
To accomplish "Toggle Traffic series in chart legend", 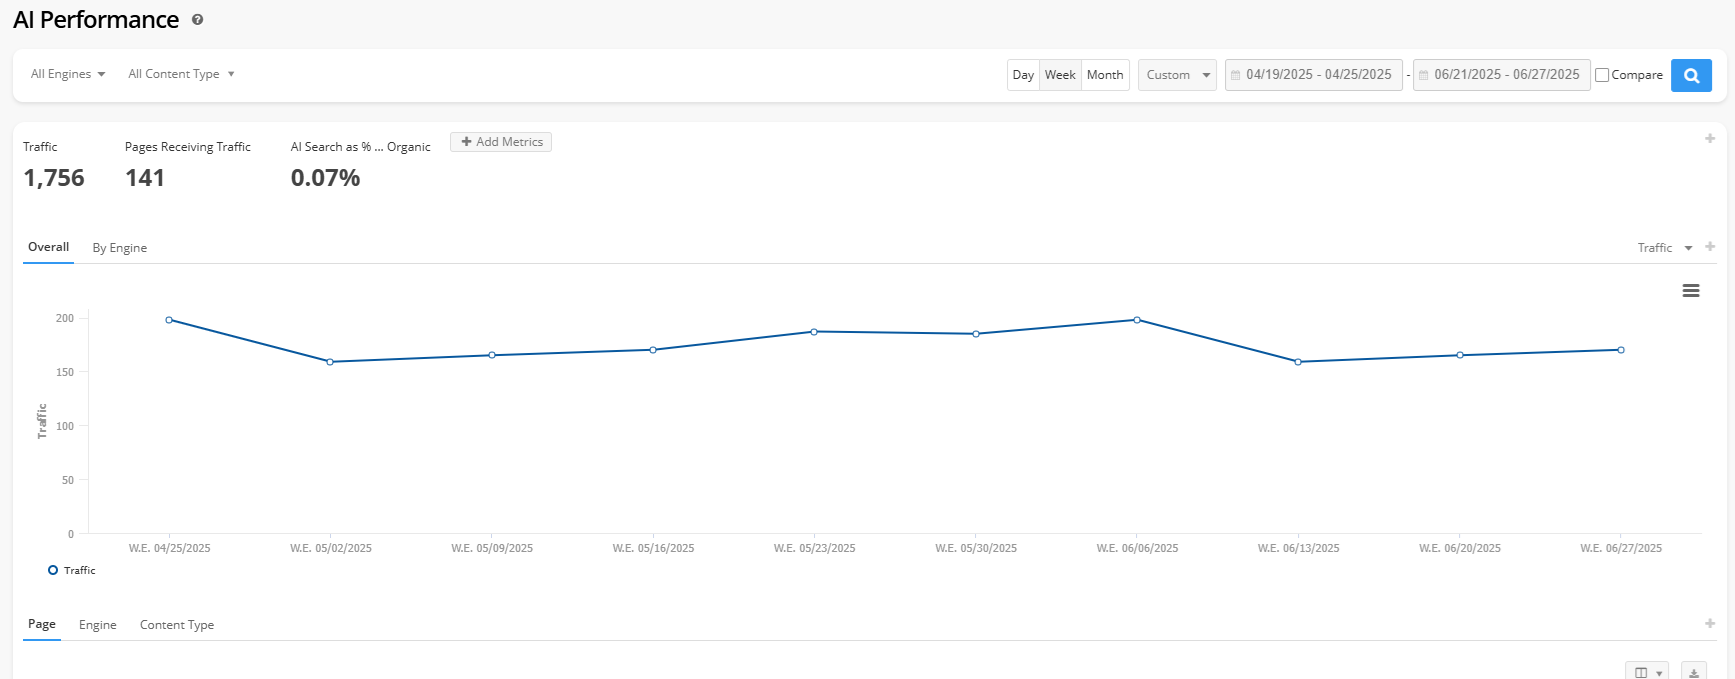I will point(72,570).
